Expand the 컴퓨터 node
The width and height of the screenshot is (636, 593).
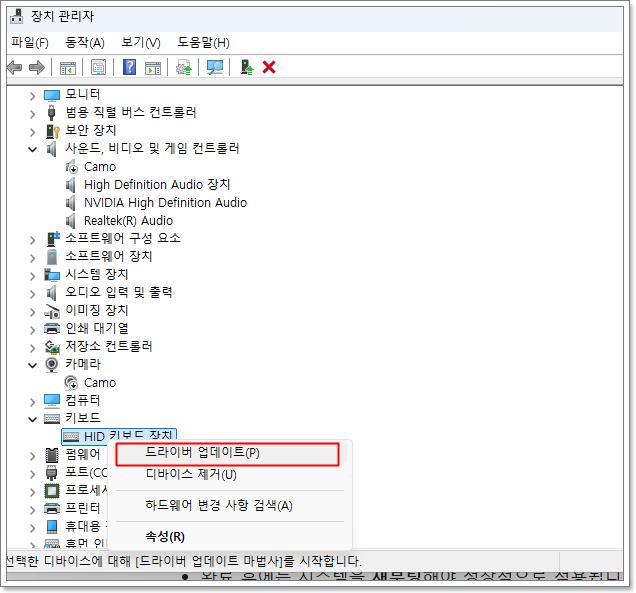[32, 402]
